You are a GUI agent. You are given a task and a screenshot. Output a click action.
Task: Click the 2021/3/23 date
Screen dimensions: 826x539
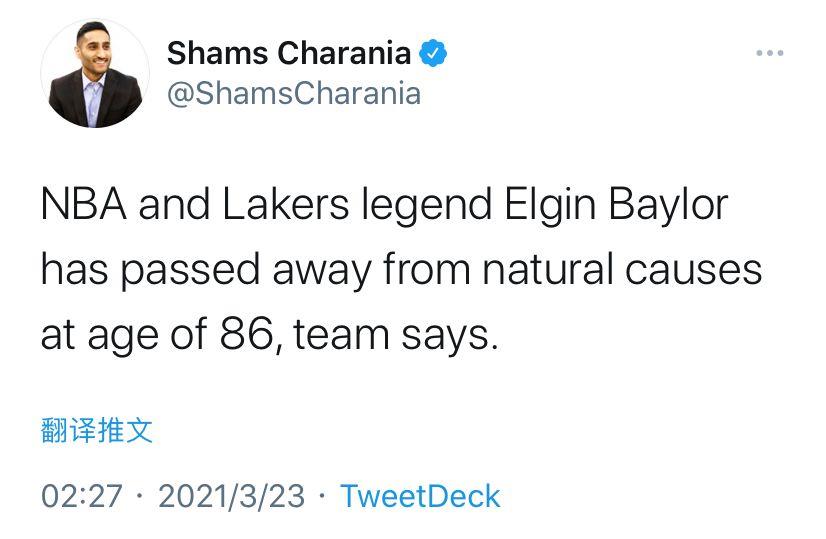[x=231, y=496]
